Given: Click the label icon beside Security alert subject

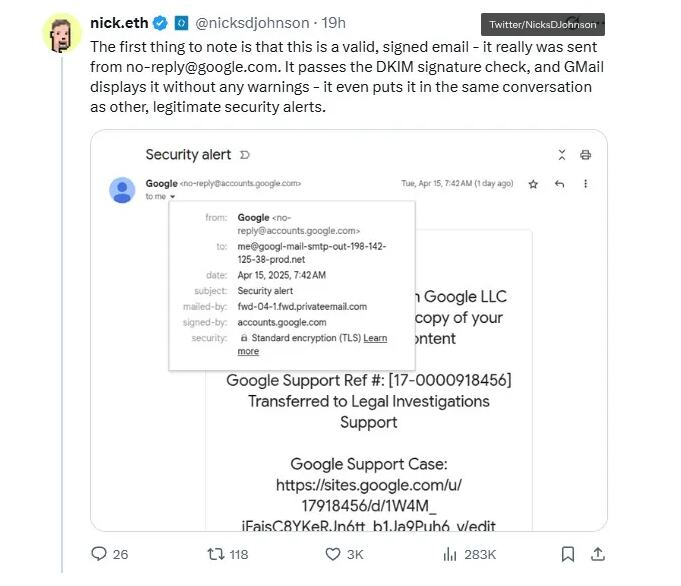Looking at the screenshot, I should tap(245, 155).
